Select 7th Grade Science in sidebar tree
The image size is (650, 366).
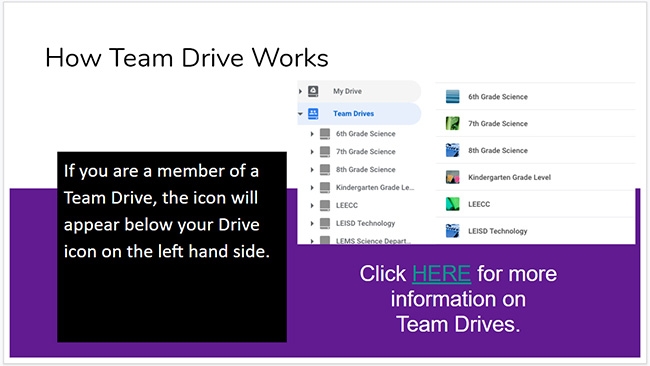point(366,152)
